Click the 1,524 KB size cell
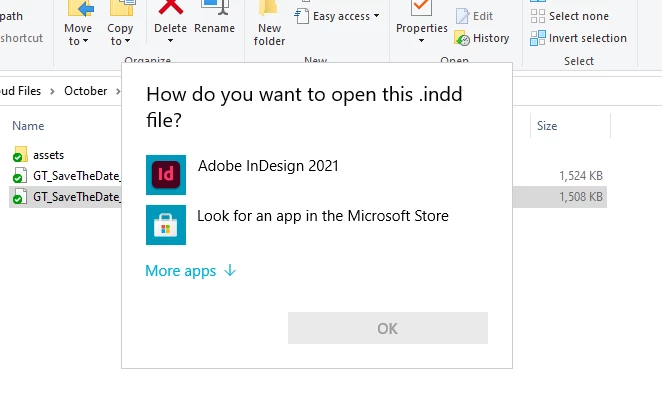The width and height of the screenshot is (662, 420). coord(581,176)
